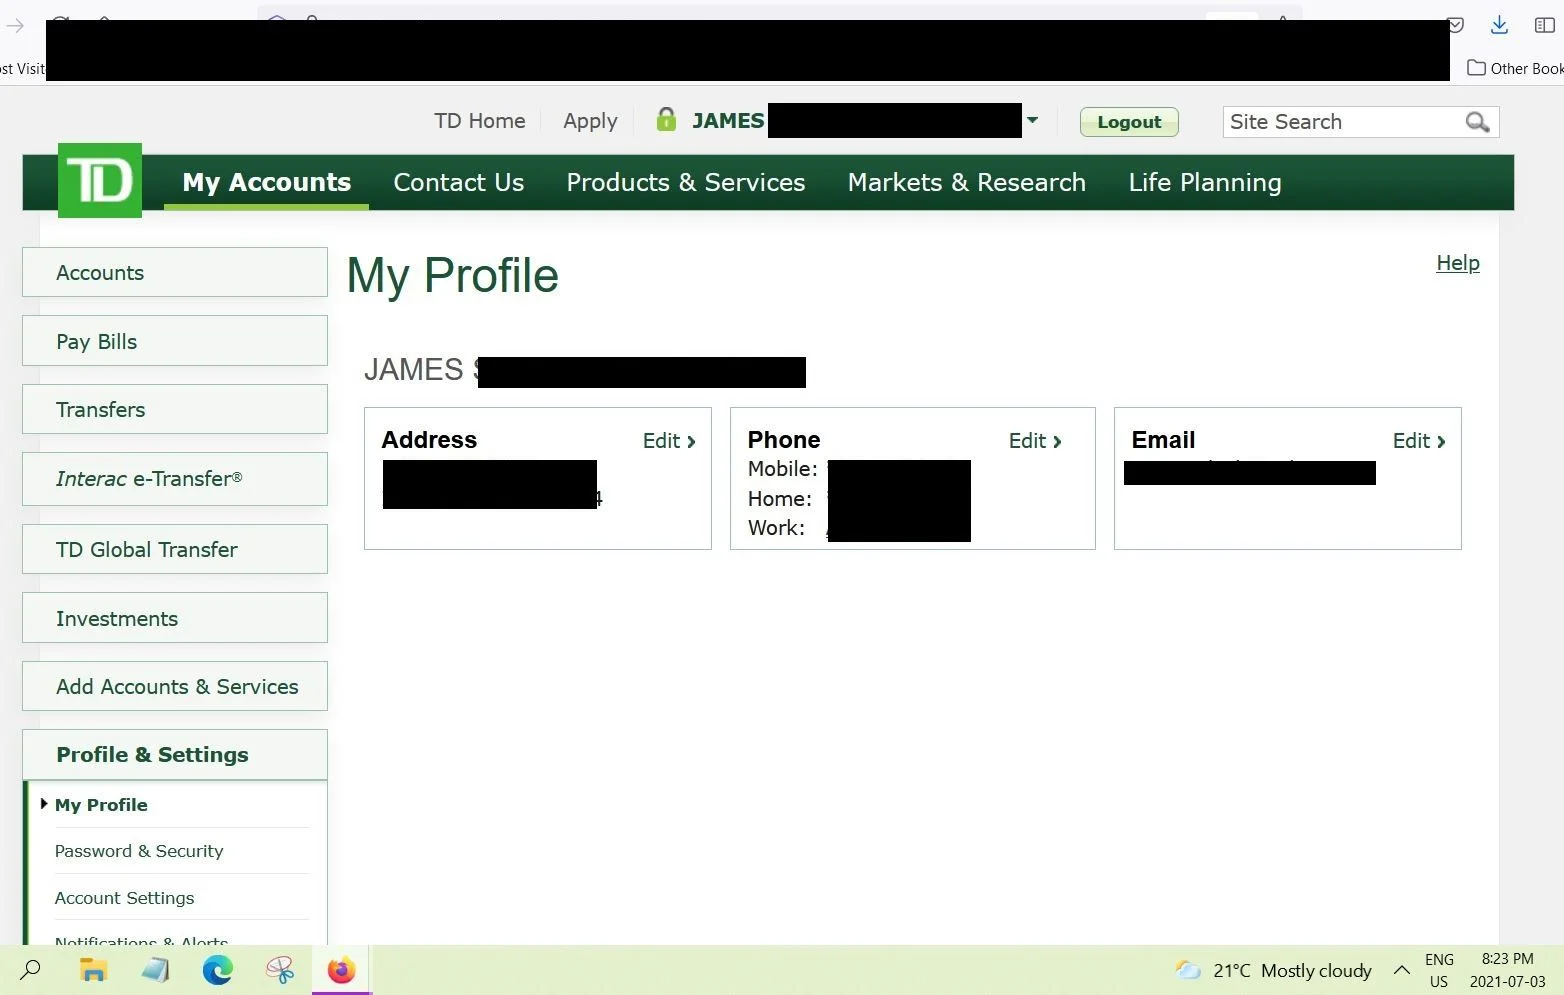Open Investments from the sidebar
Viewport: 1564px width, 995px height.
[175, 618]
